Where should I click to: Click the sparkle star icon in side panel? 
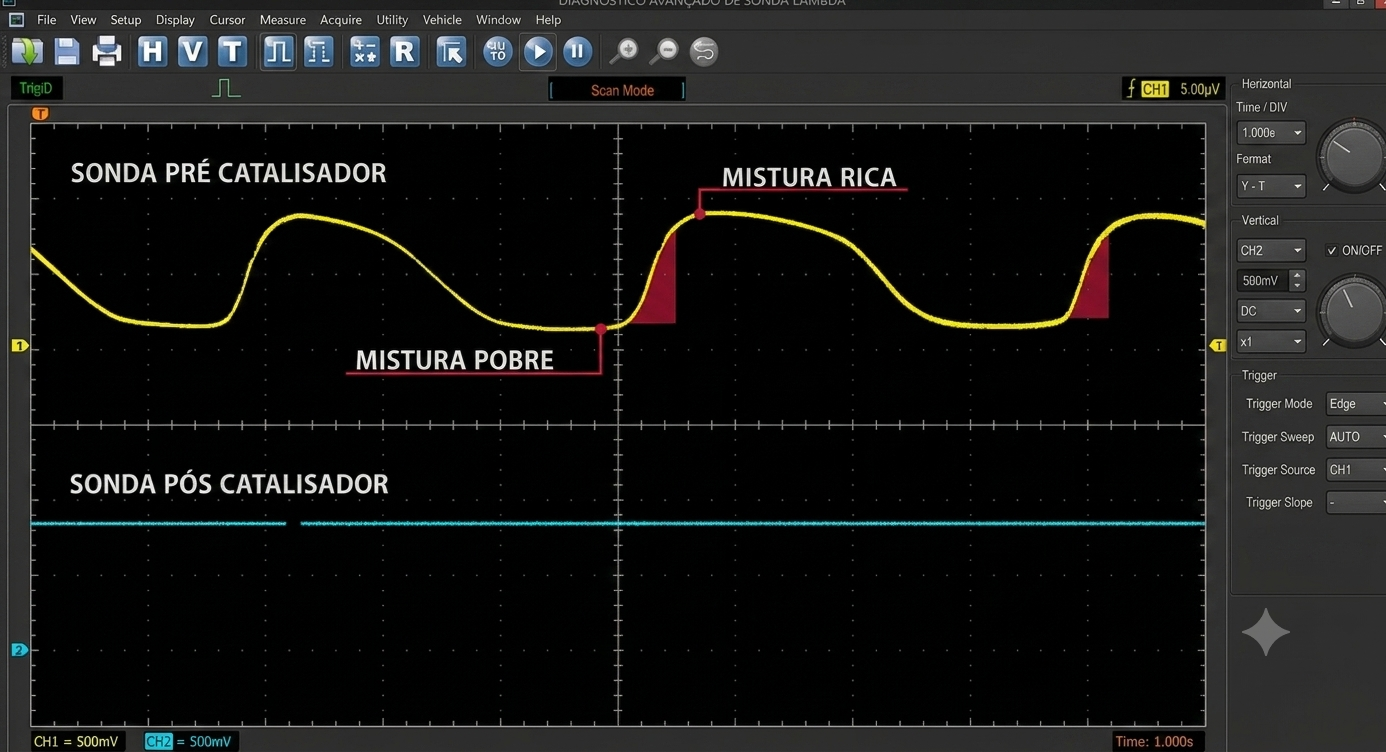tap(1265, 632)
